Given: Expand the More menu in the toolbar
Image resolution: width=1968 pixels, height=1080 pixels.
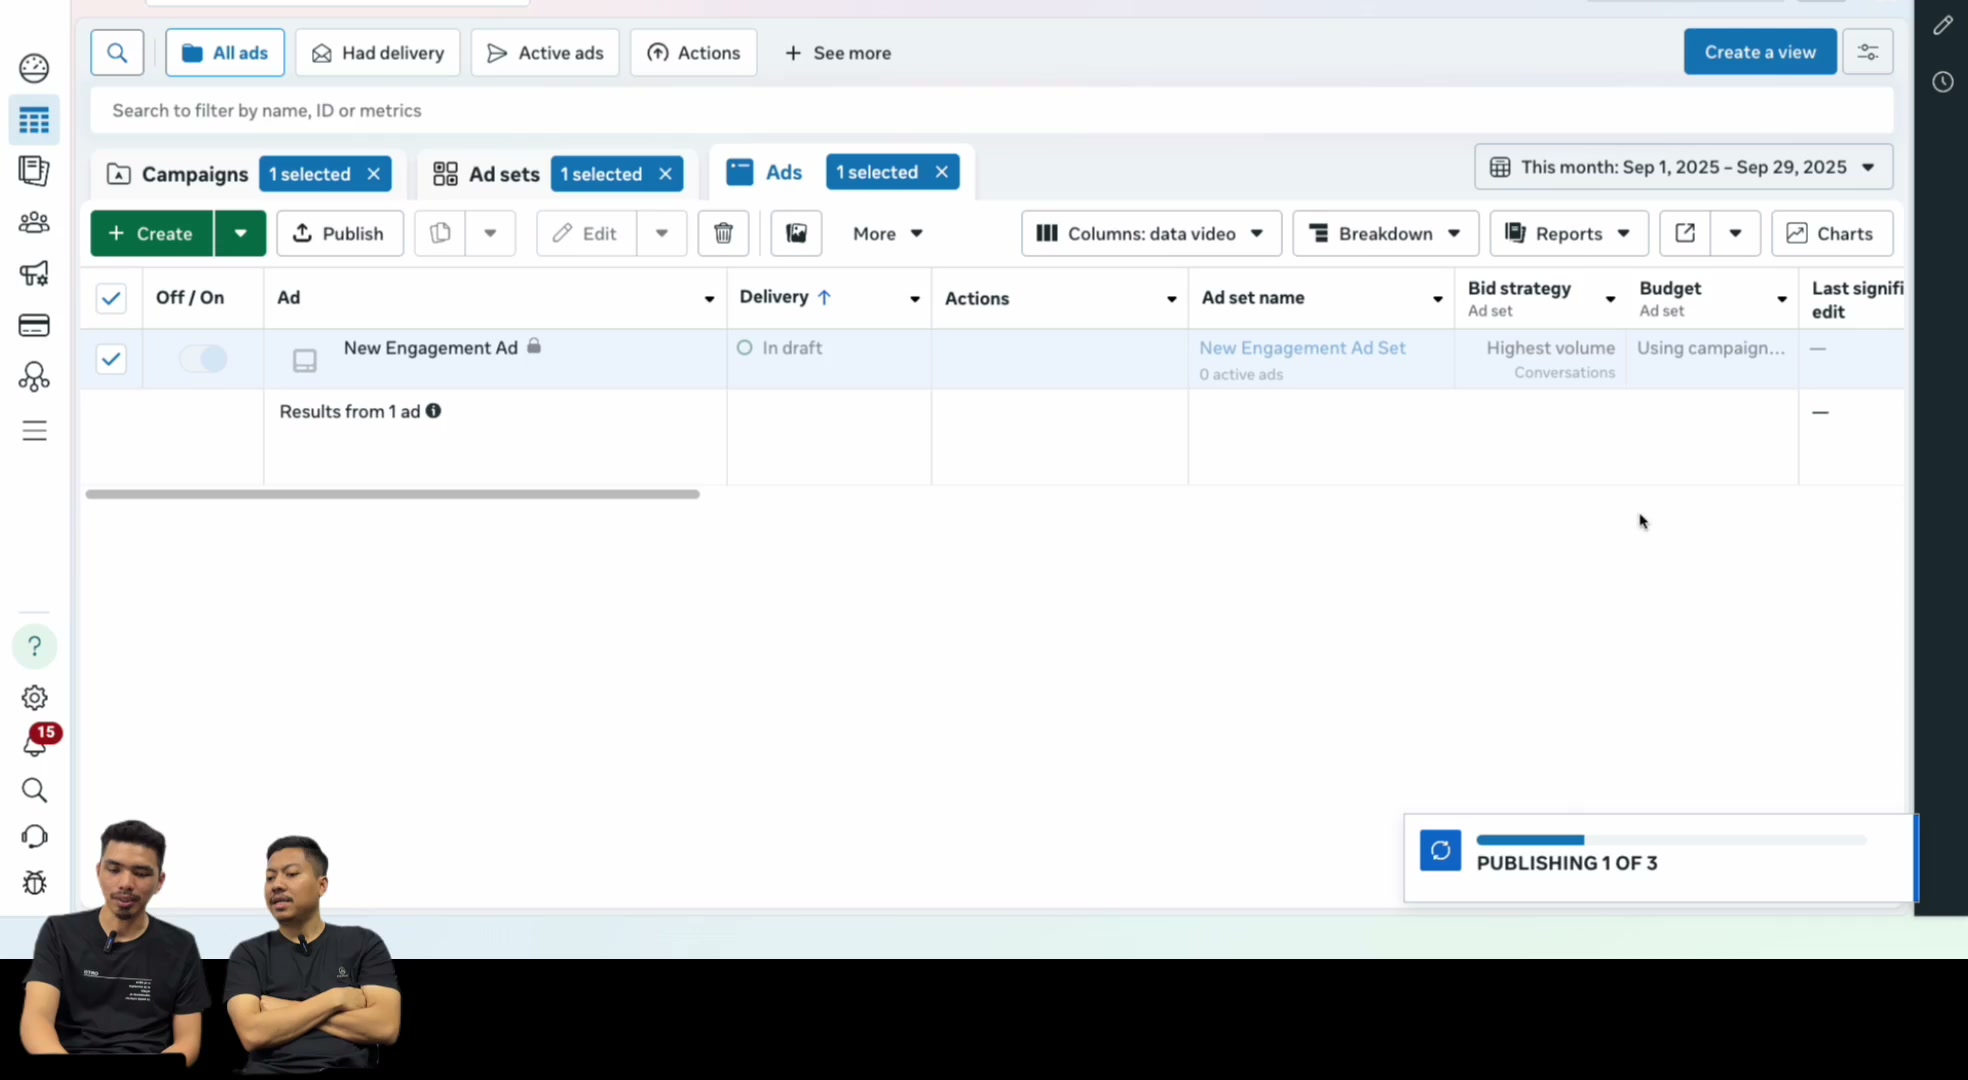Looking at the screenshot, I should click(x=887, y=233).
